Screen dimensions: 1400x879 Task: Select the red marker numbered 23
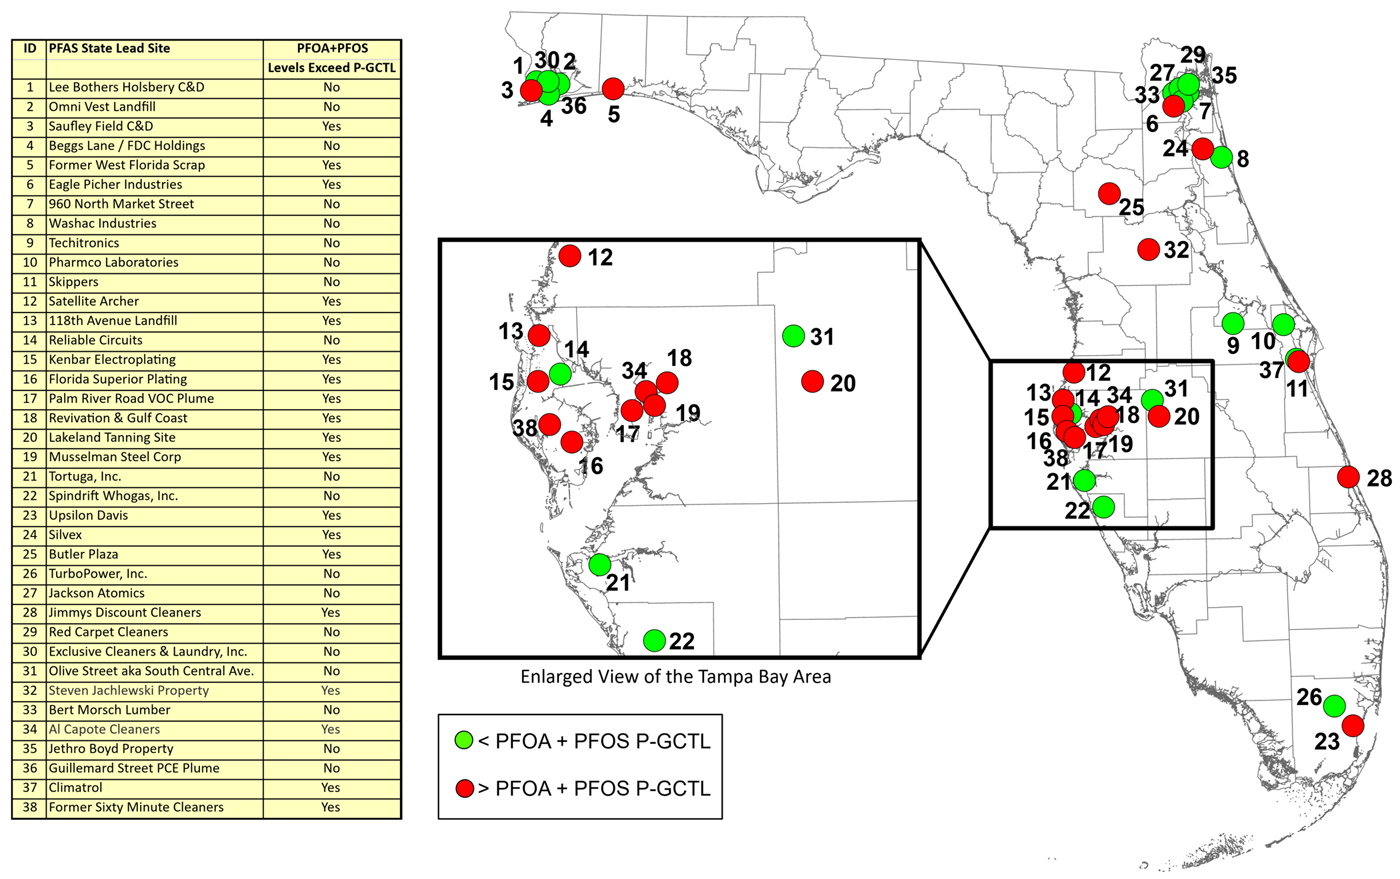tap(1353, 725)
